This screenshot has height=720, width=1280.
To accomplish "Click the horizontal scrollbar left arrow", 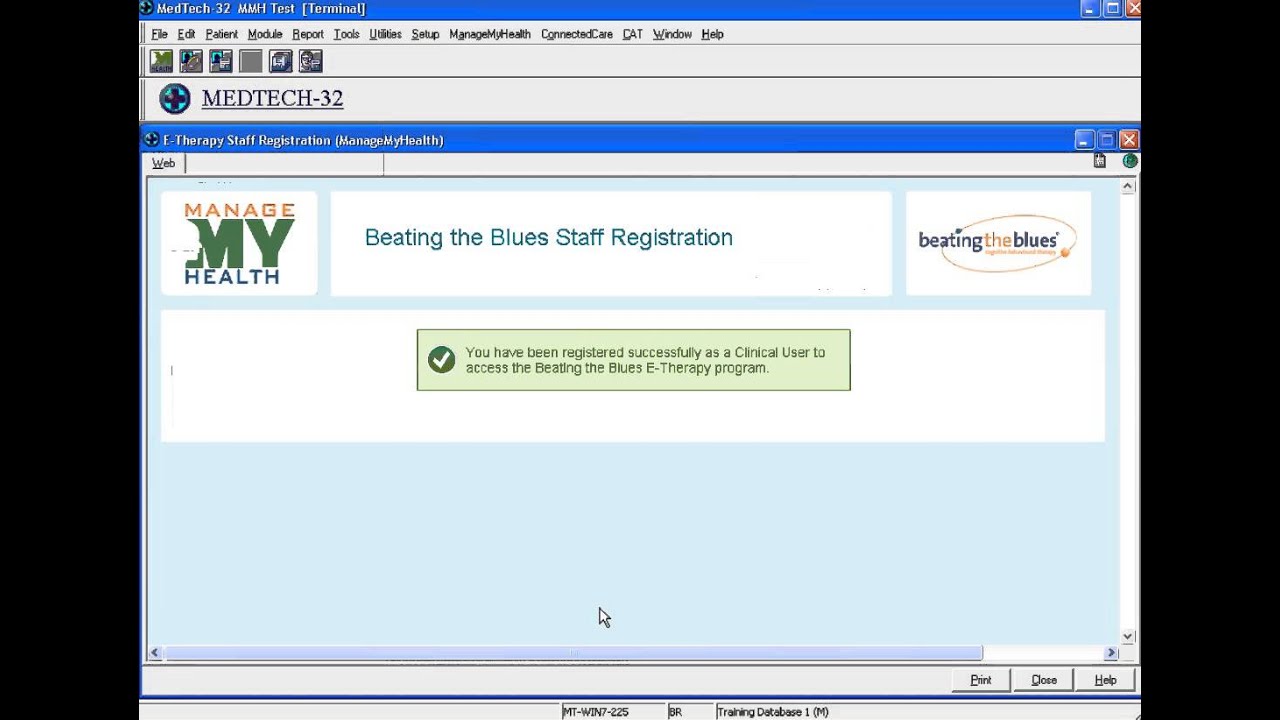I will (x=154, y=653).
